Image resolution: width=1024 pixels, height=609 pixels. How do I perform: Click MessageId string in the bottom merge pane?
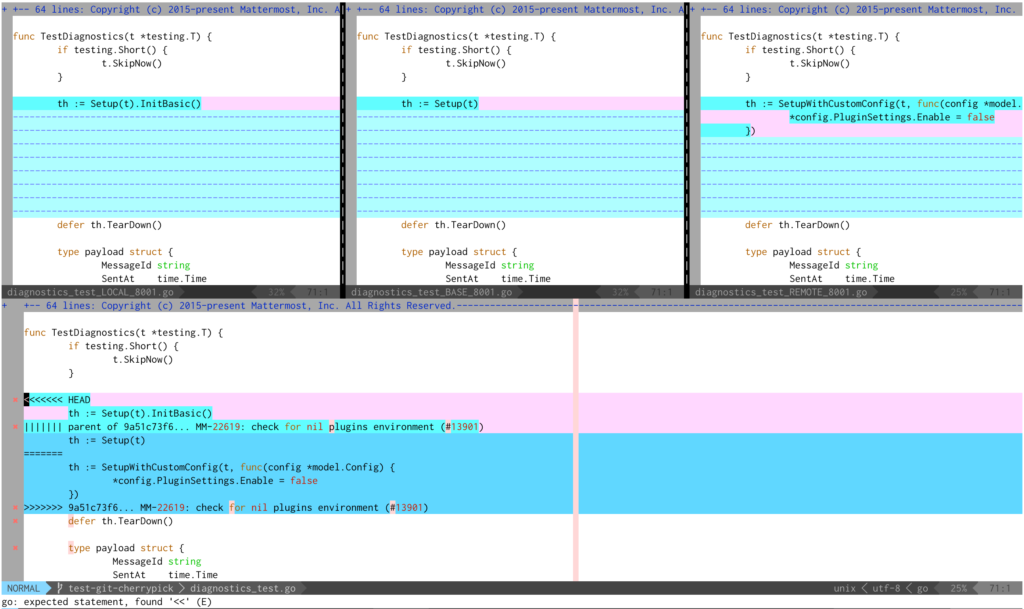[x=157, y=561]
